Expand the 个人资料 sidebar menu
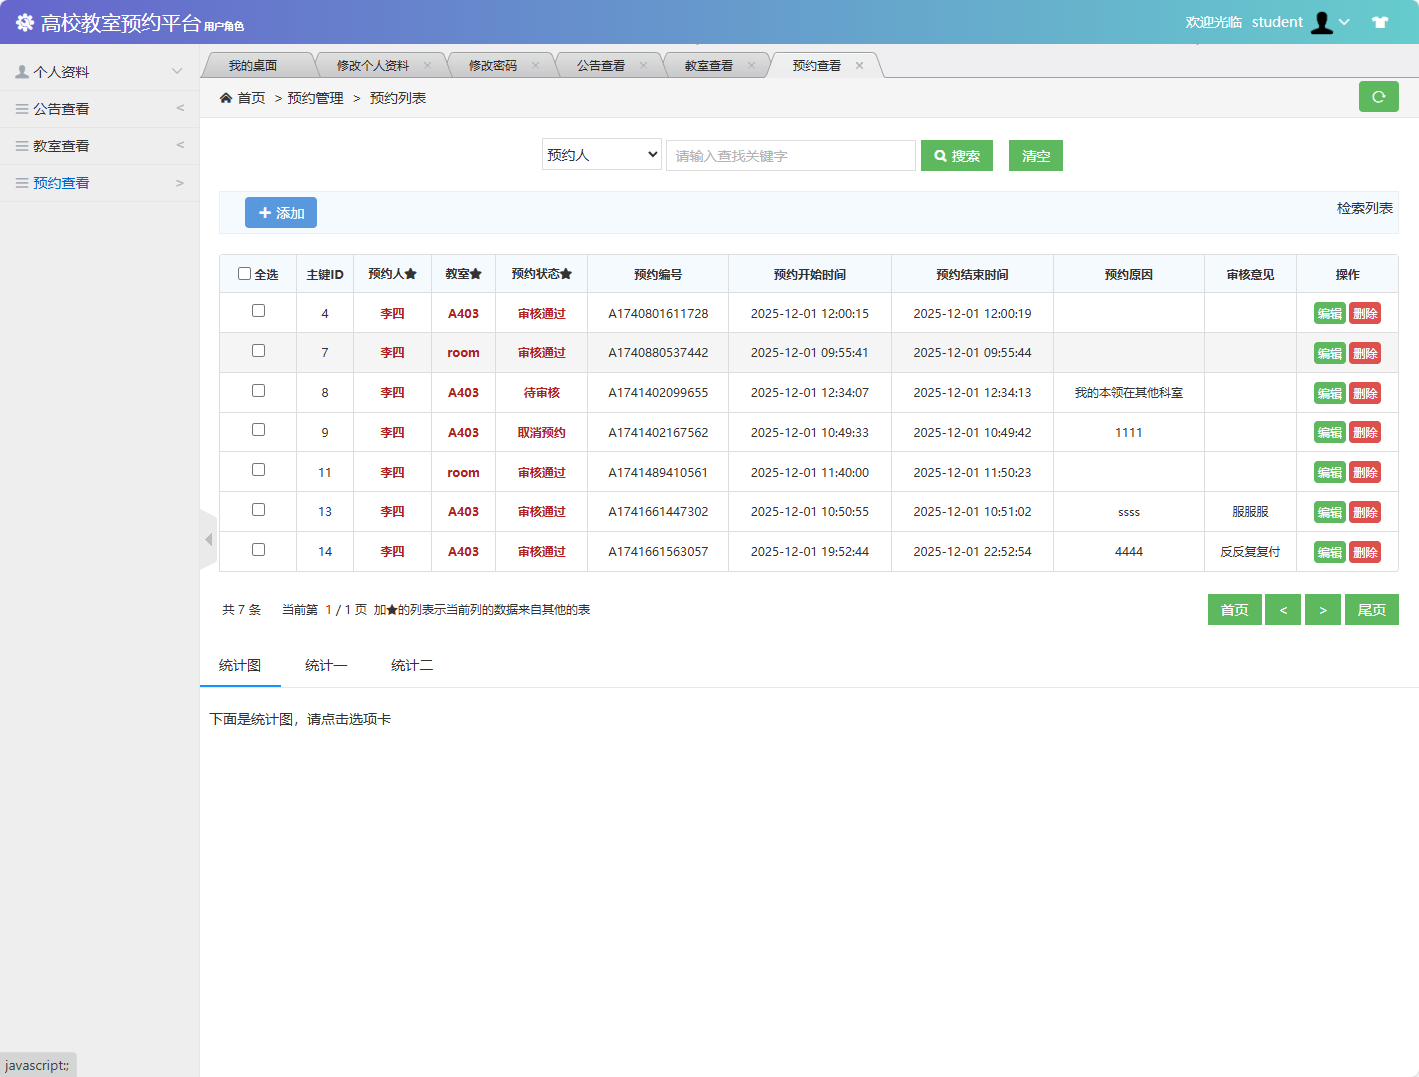1419x1077 pixels. pyautogui.click(x=98, y=72)
